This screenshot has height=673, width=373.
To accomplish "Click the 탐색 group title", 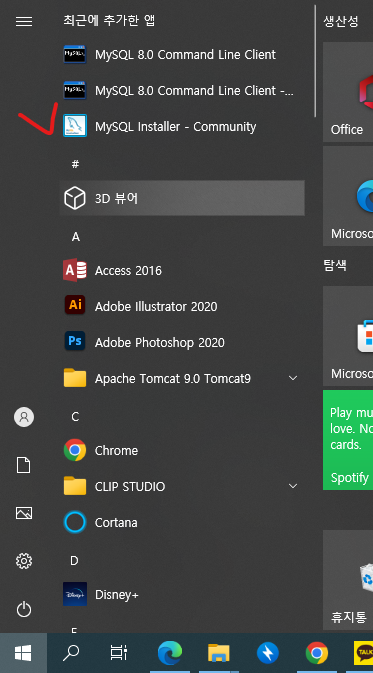I will (335, 265).
